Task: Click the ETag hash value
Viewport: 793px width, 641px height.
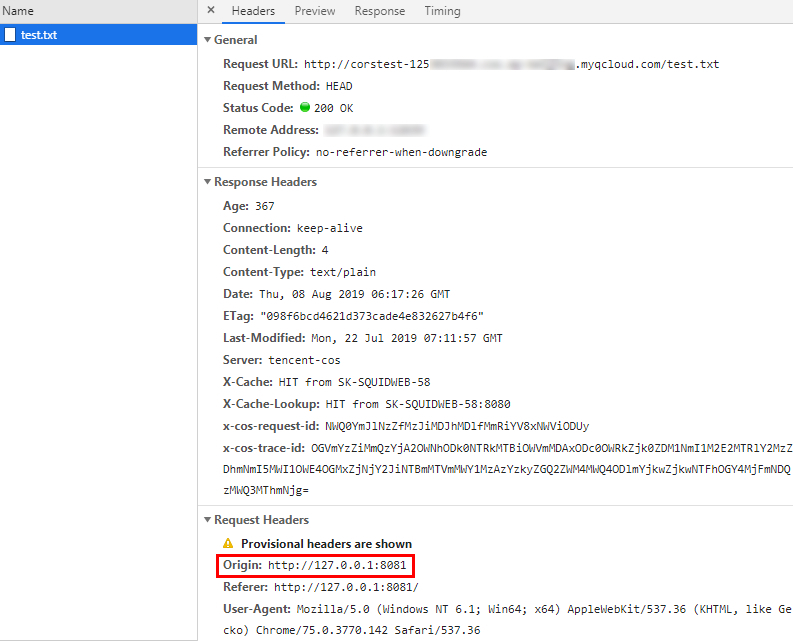Action: 372,316
